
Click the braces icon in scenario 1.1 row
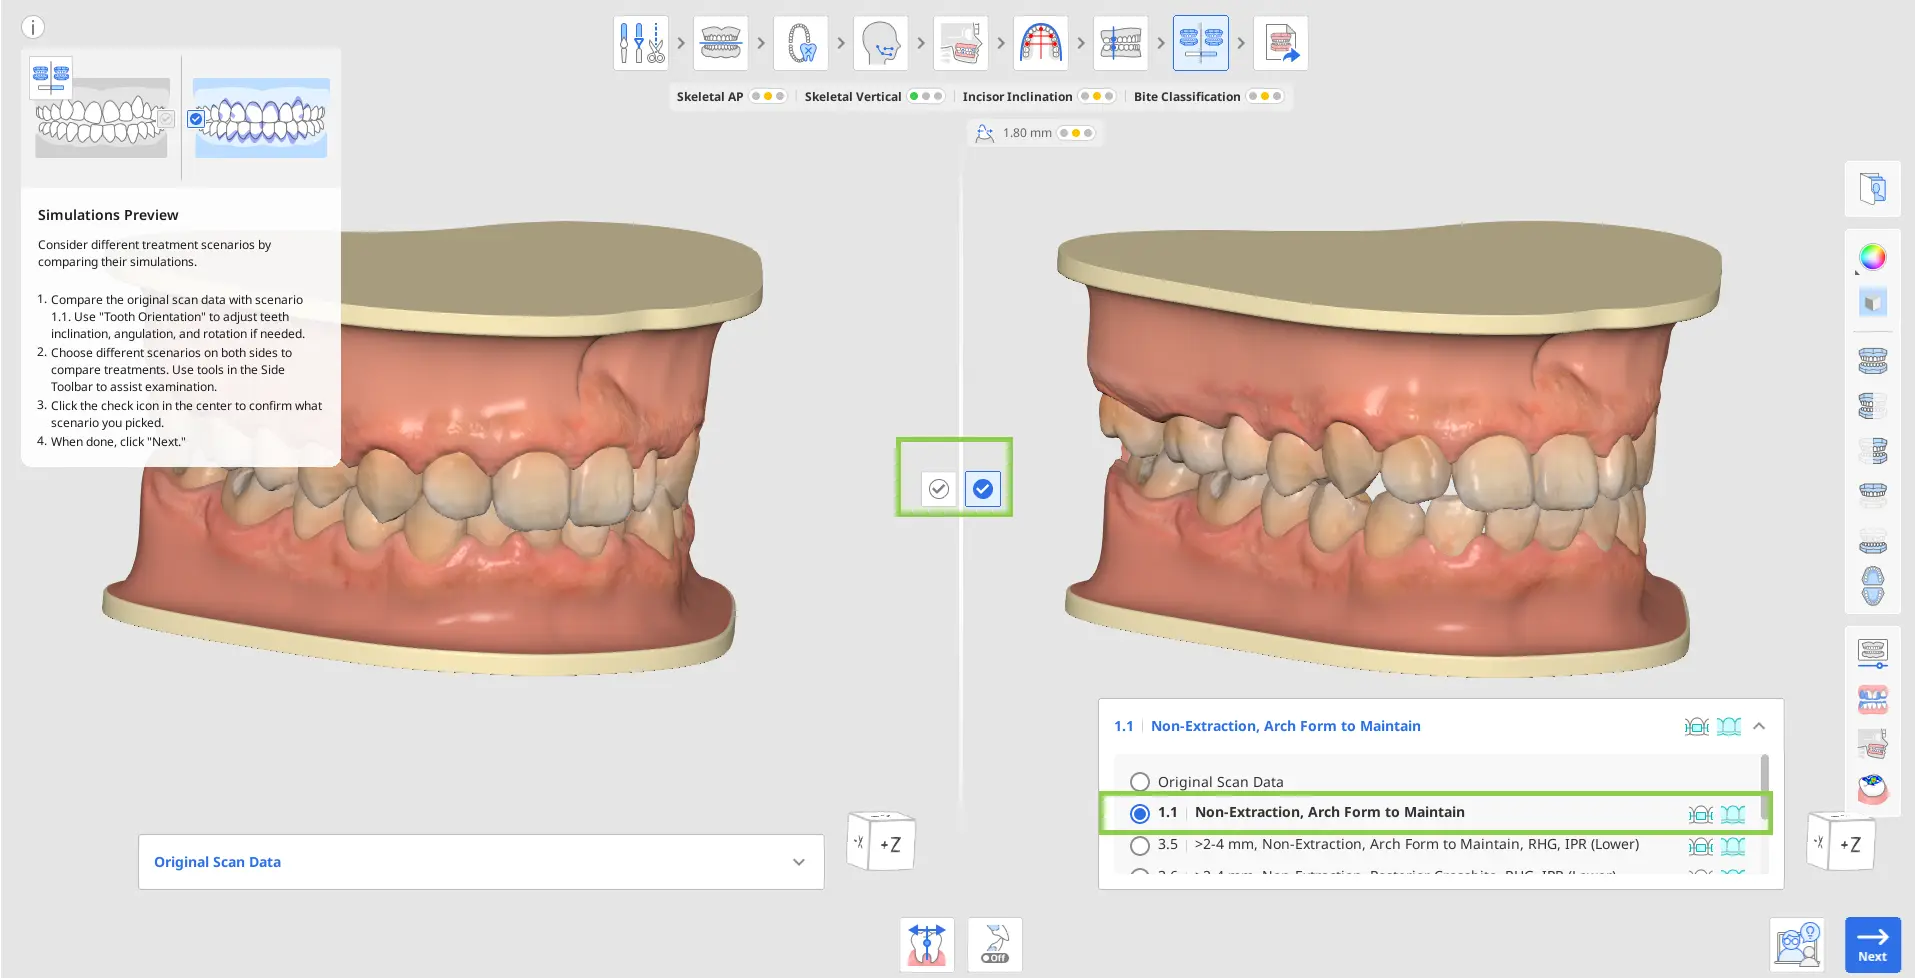[x=1700, y=814]
